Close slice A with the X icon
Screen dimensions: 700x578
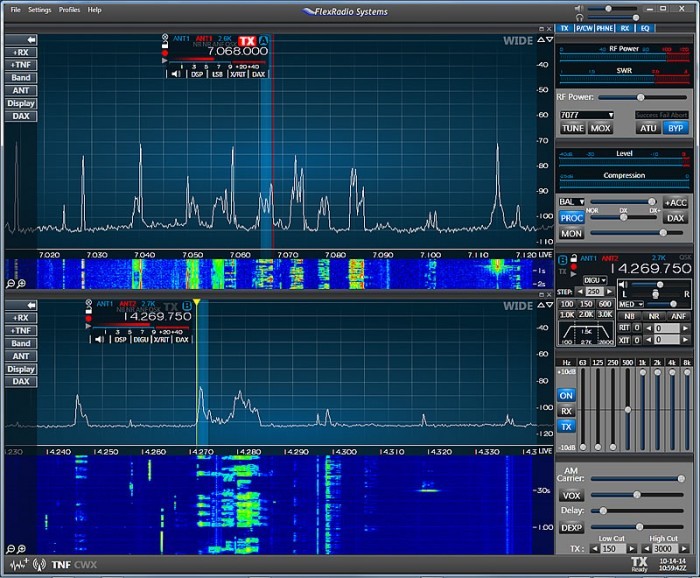coord(165,37)
